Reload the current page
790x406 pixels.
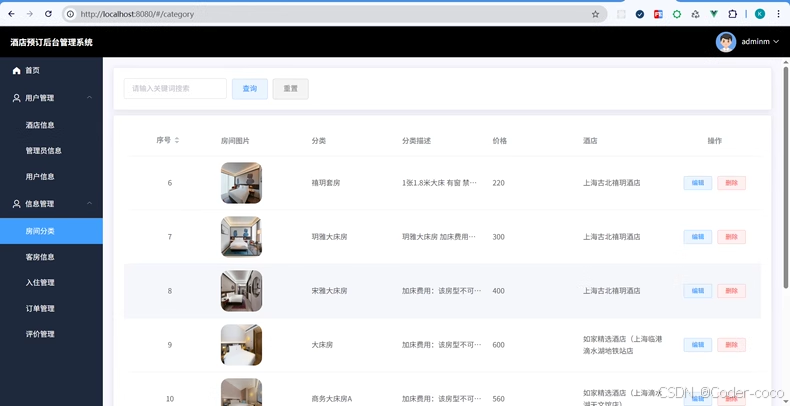[48, 14]
